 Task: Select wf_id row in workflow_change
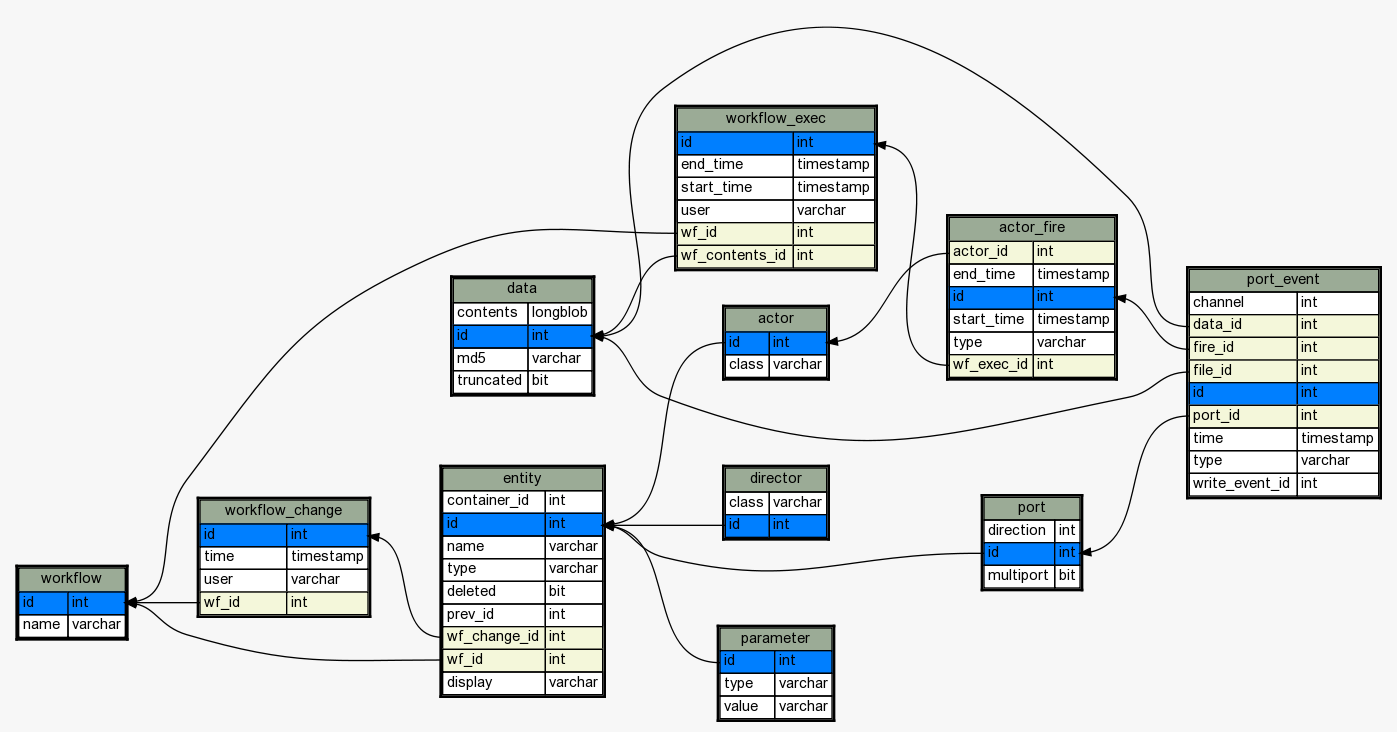[284, 603]
